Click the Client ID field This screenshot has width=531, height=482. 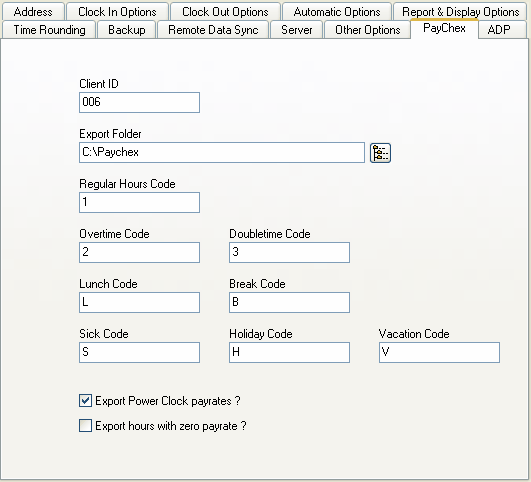coord(140,102)
